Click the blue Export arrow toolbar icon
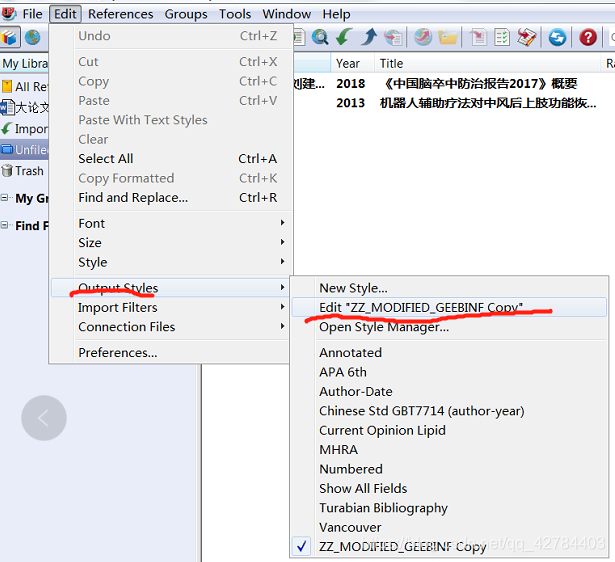The height and width of the screenshot is (562, 615). tap(369, 37)
